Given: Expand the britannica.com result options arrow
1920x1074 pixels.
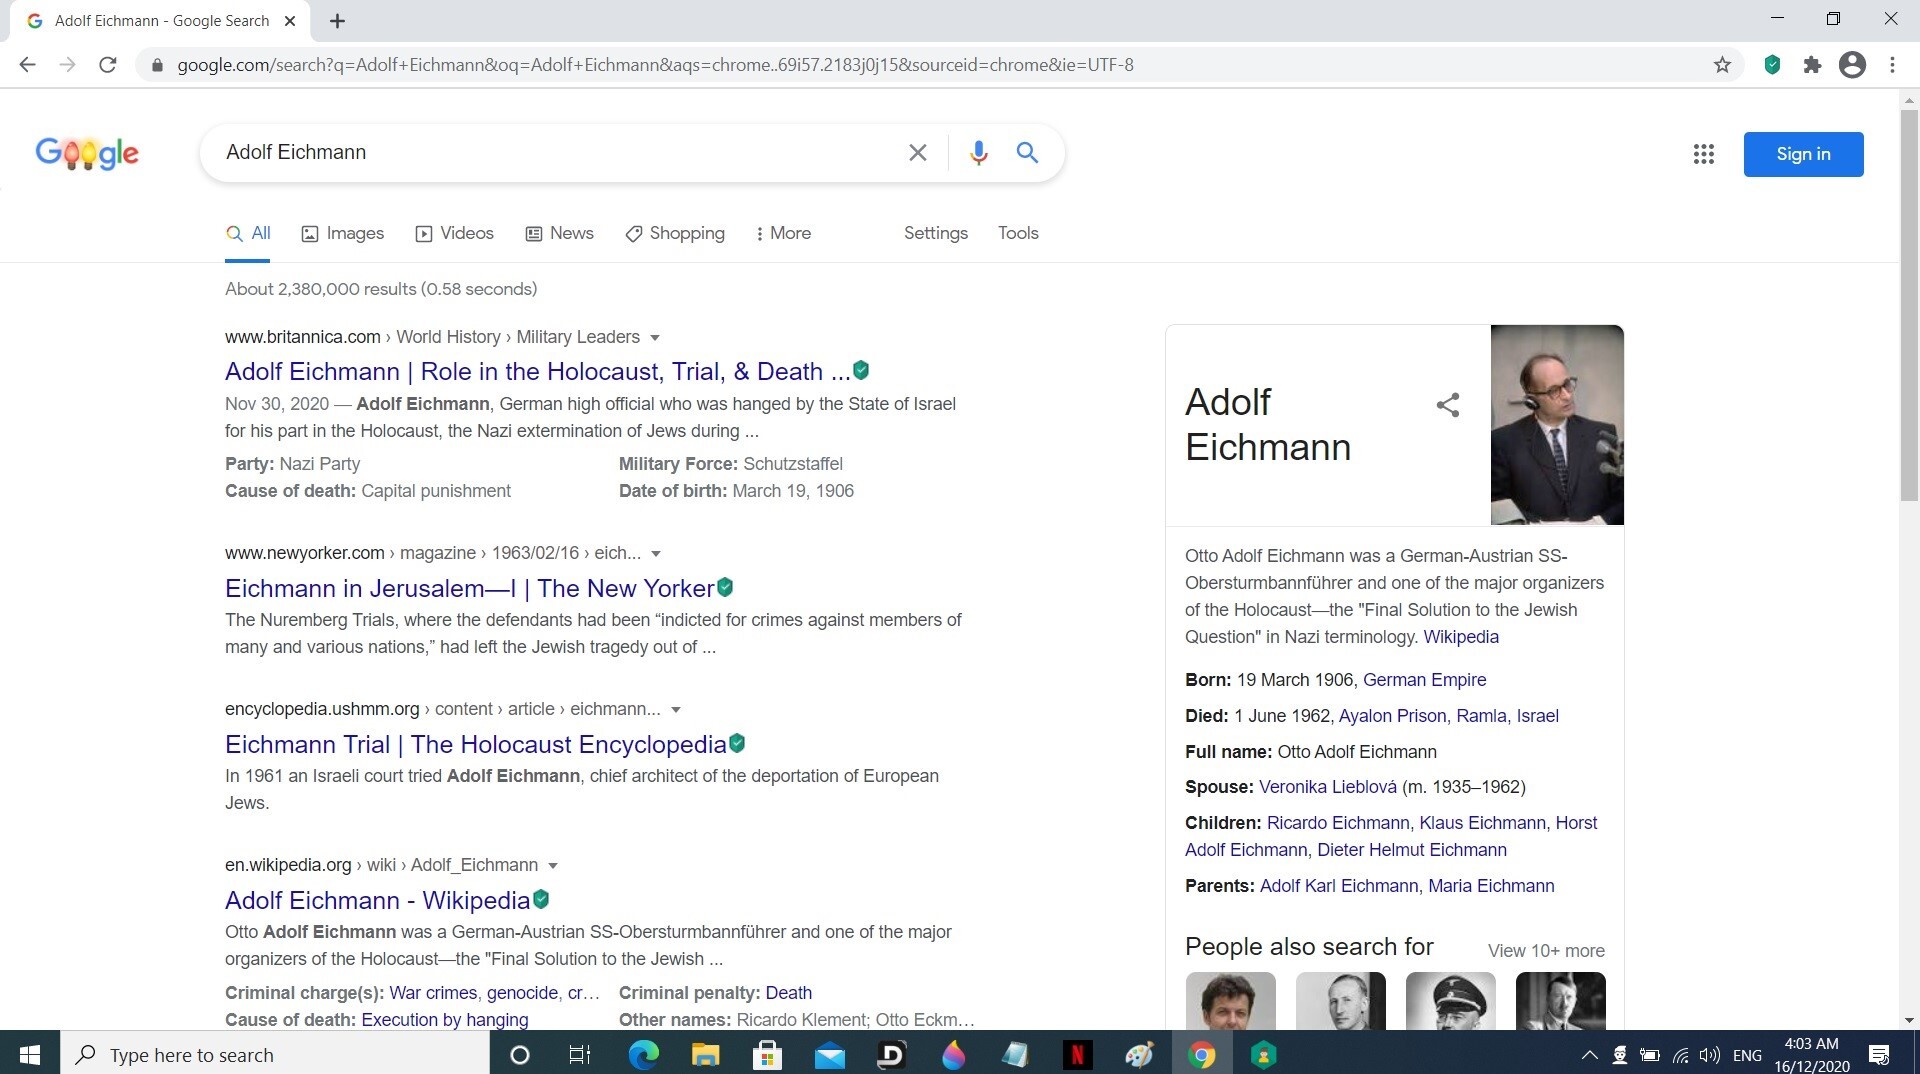Looking at the screenshot, I should [655, 338].
